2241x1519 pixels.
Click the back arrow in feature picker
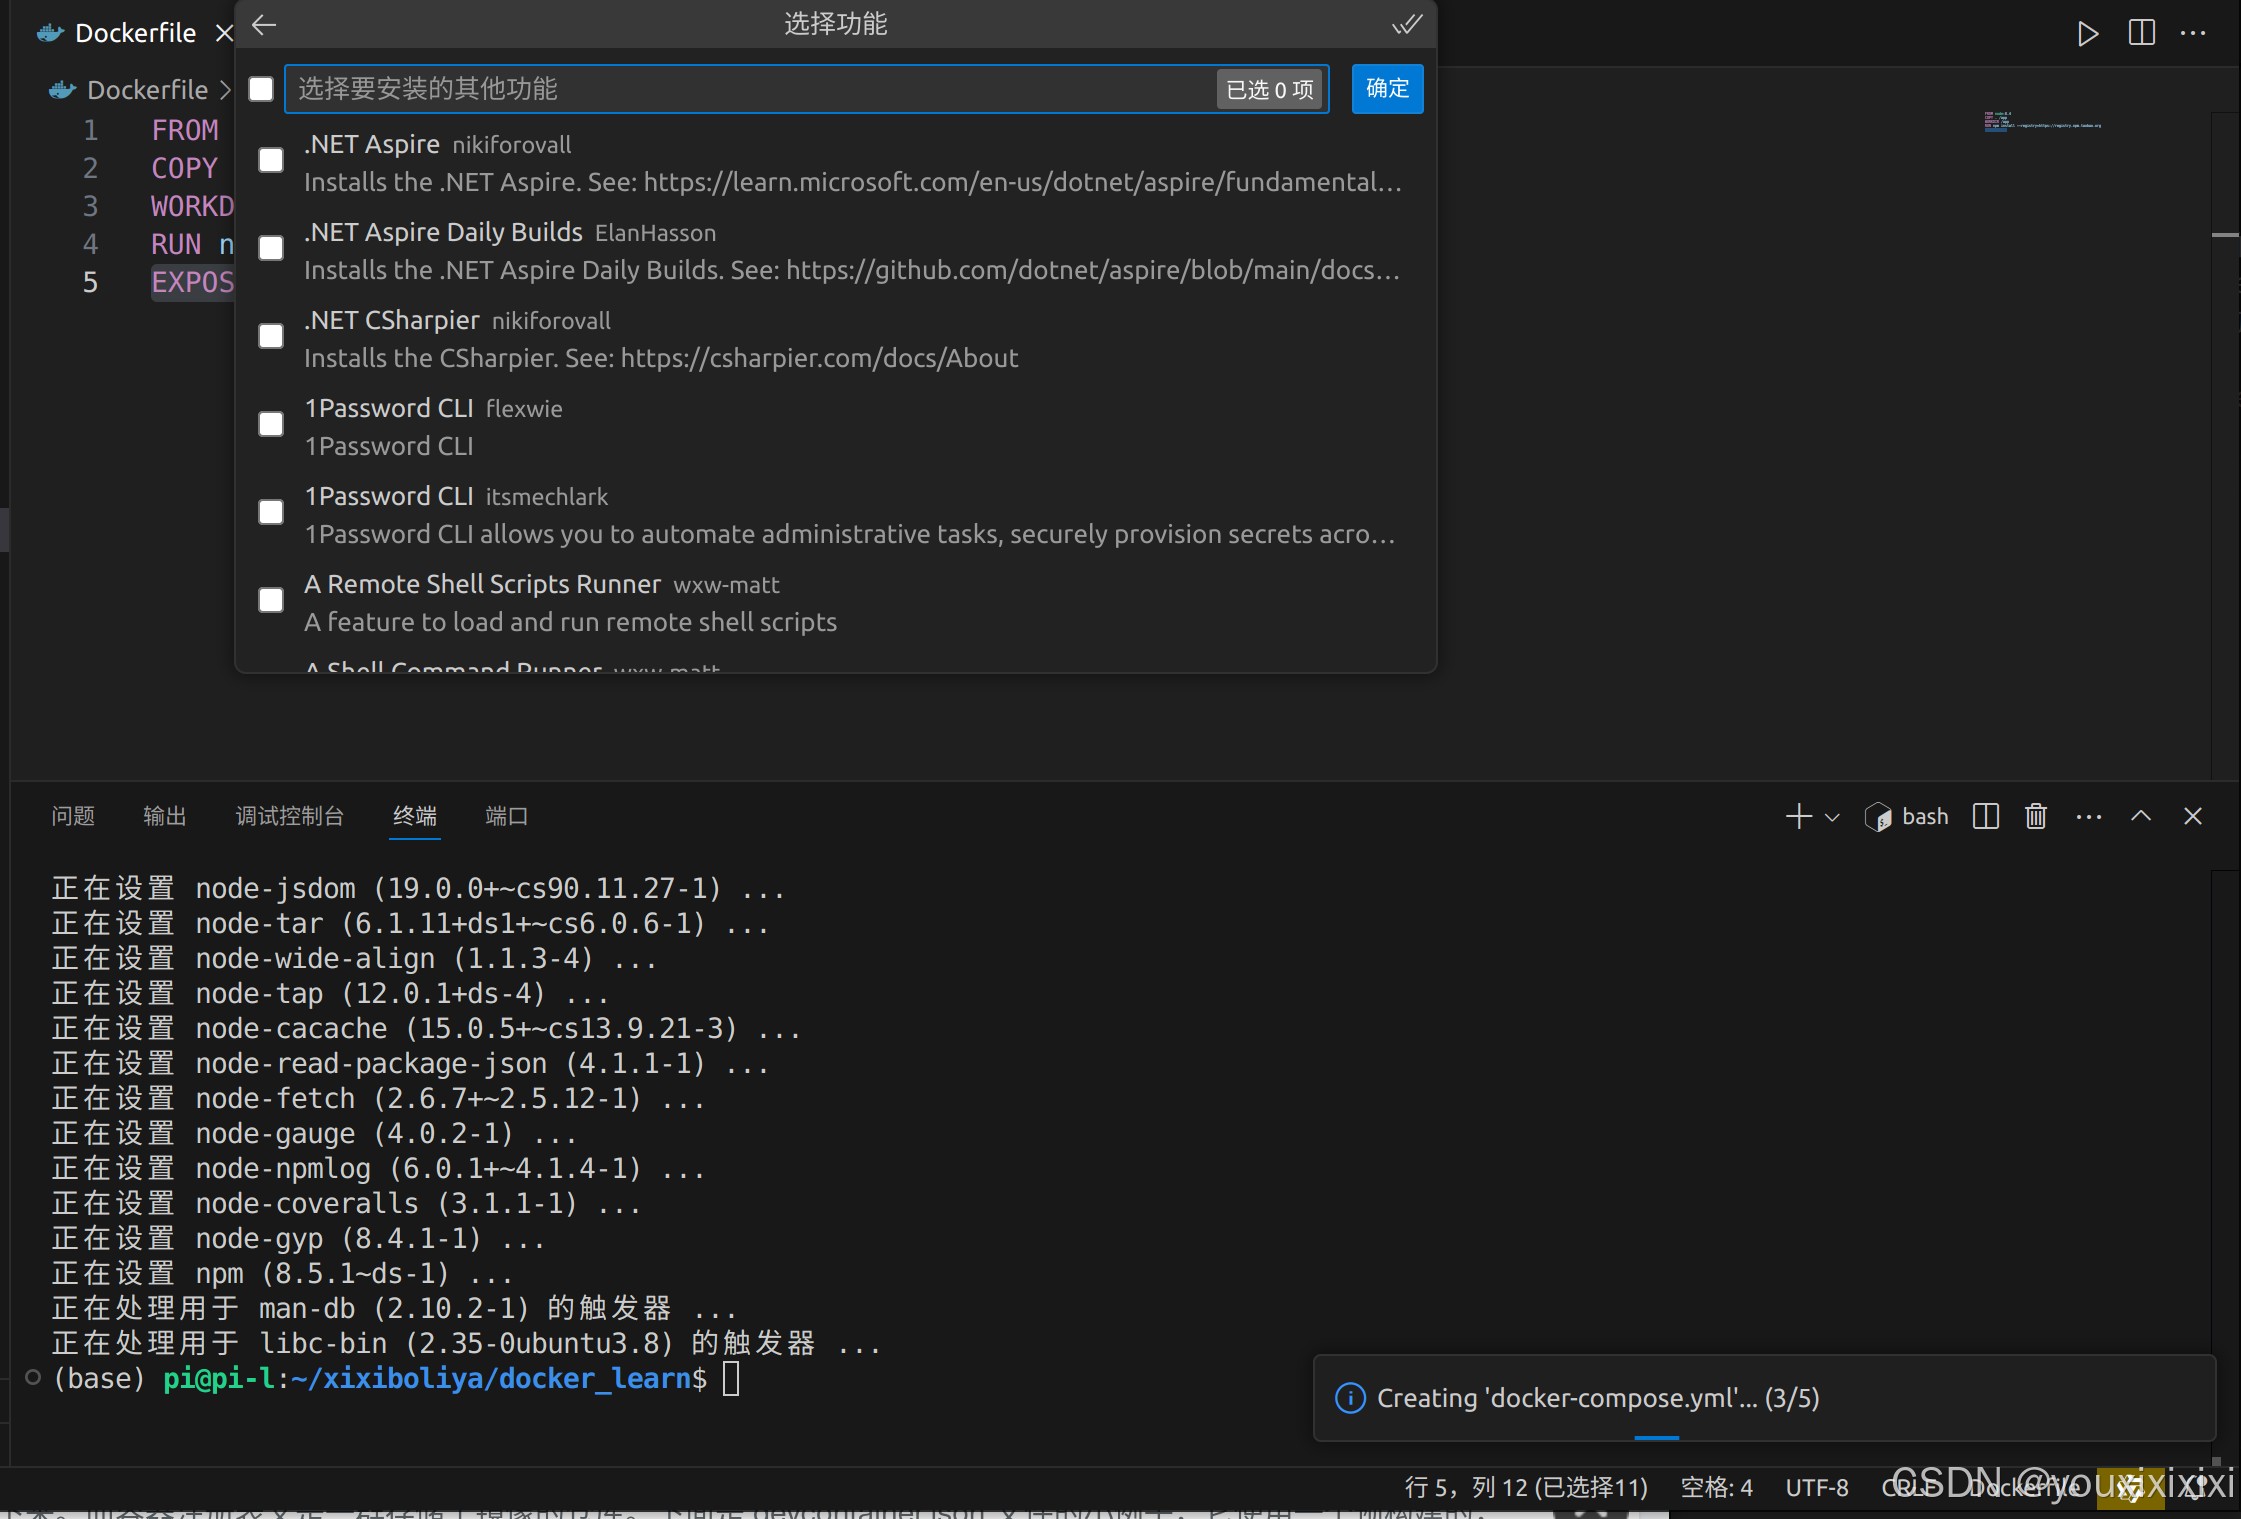point(264,25)
